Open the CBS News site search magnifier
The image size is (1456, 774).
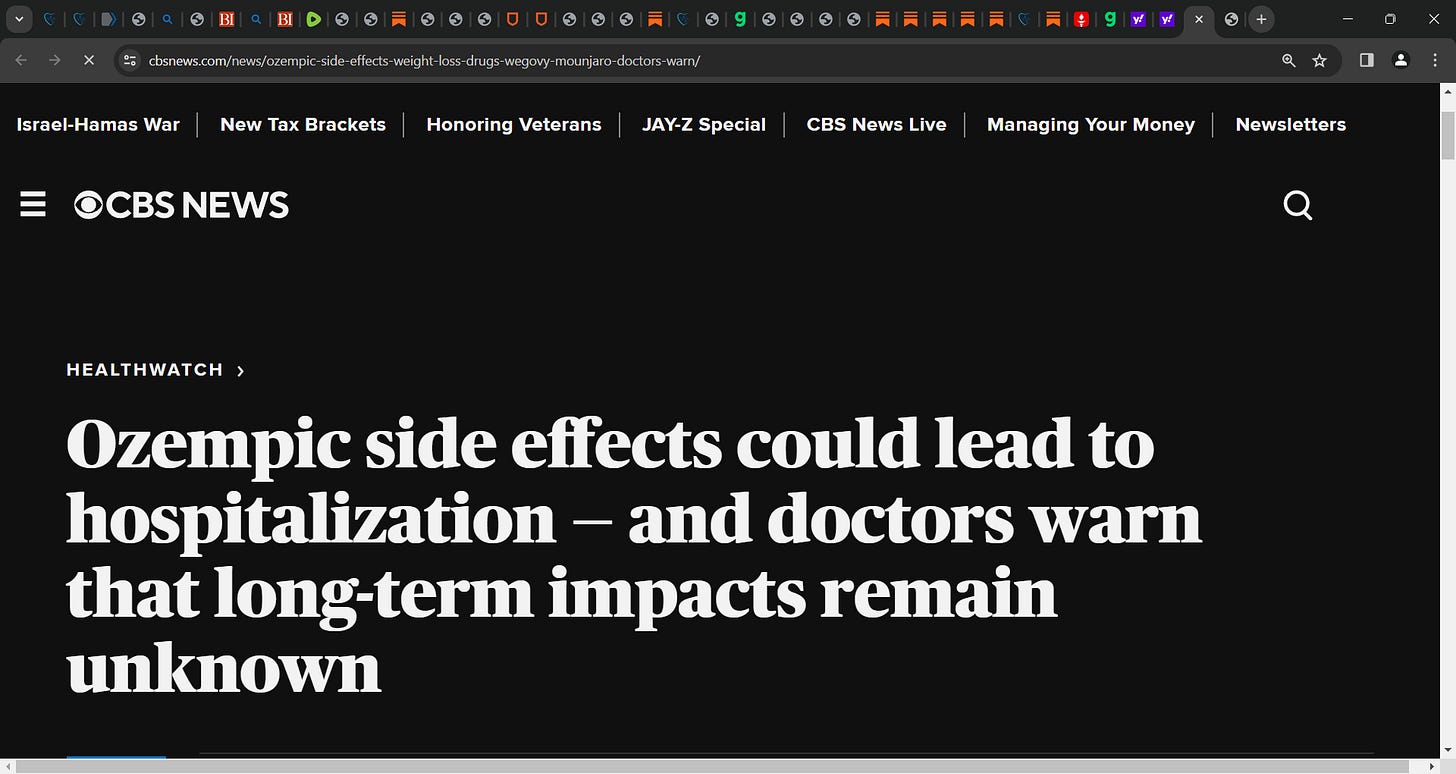click(1297, 206)
